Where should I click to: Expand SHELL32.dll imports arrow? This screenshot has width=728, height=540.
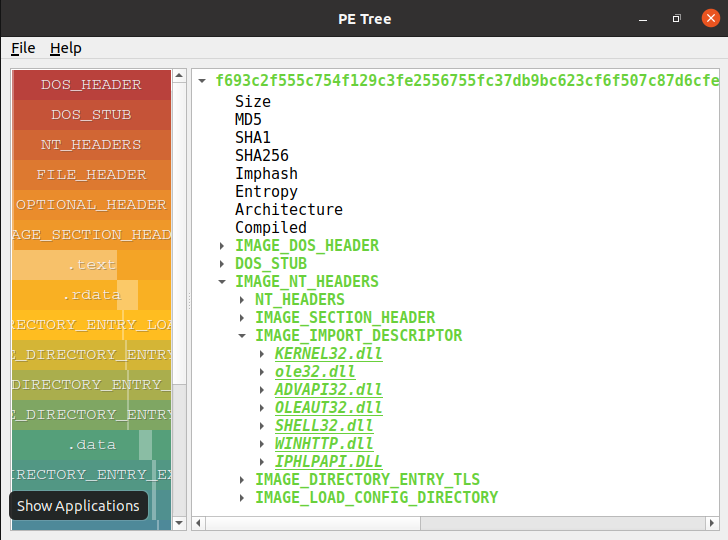[262, 426]
